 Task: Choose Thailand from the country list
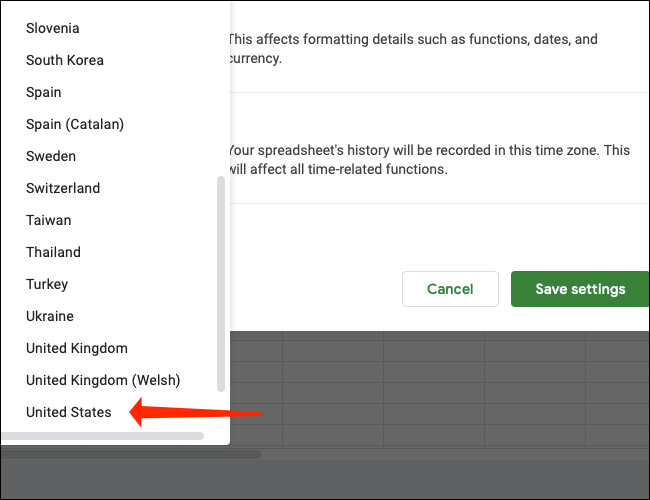[54, 252]
